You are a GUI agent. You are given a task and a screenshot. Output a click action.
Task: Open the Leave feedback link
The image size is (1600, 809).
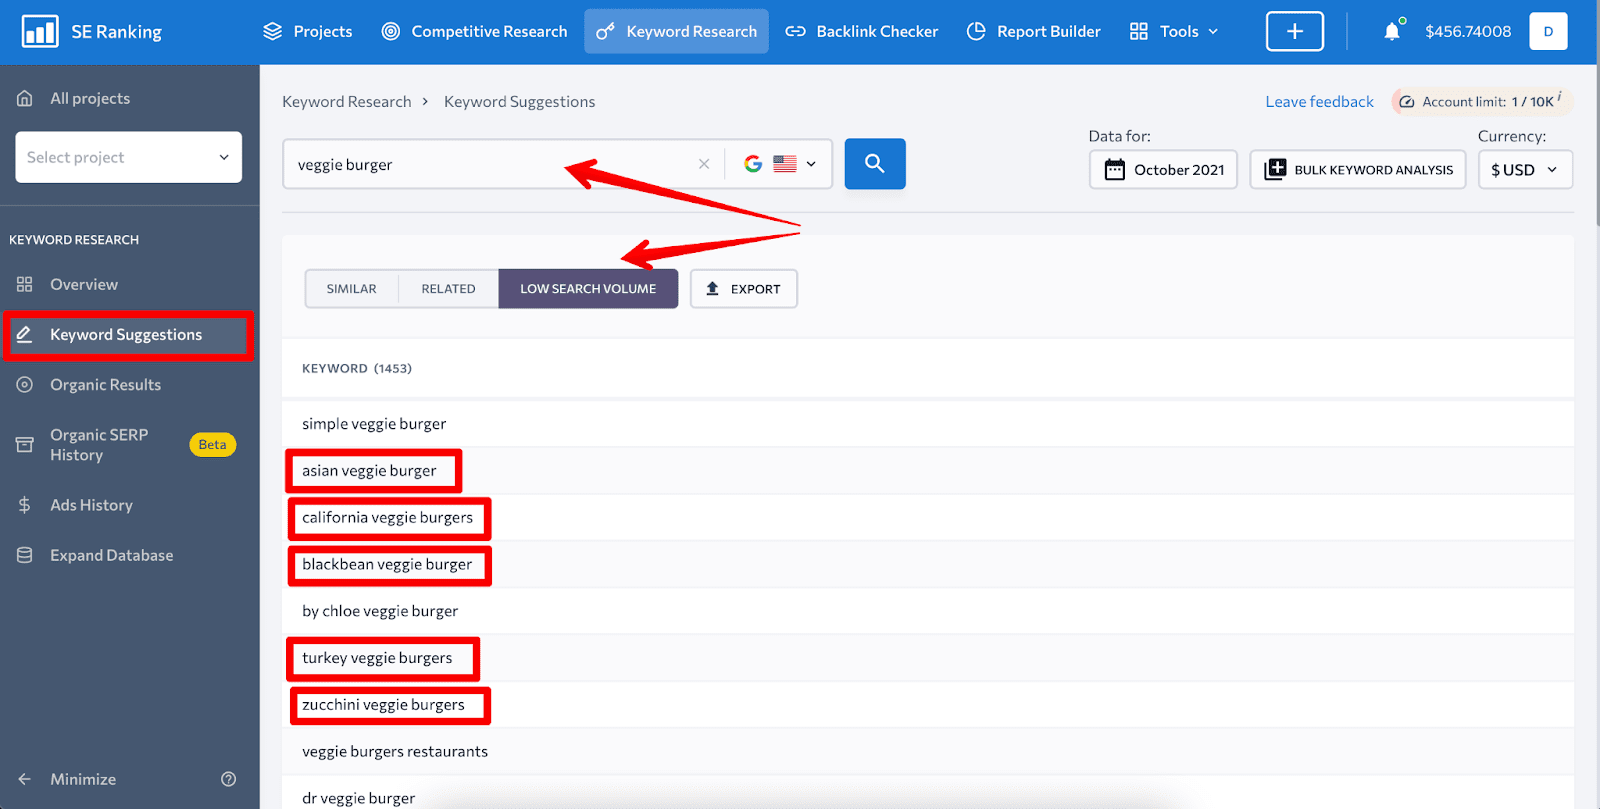pos(1319,102)
